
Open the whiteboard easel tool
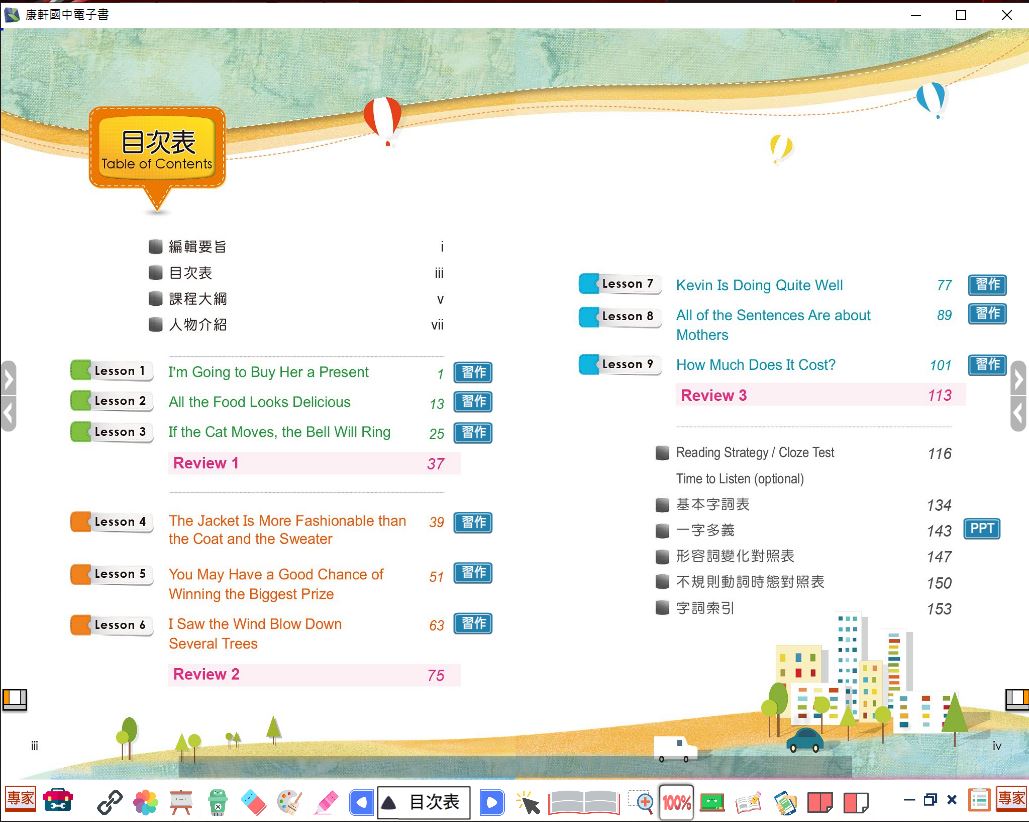click(181, 801)
